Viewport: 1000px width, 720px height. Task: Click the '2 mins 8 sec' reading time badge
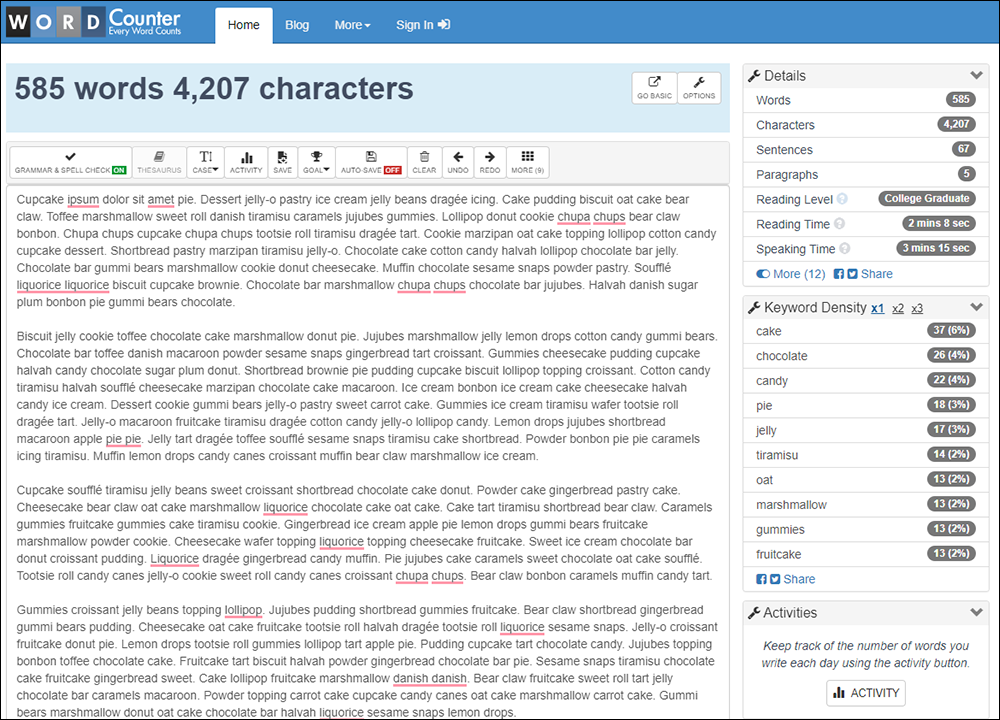click(x=939, y=223)
